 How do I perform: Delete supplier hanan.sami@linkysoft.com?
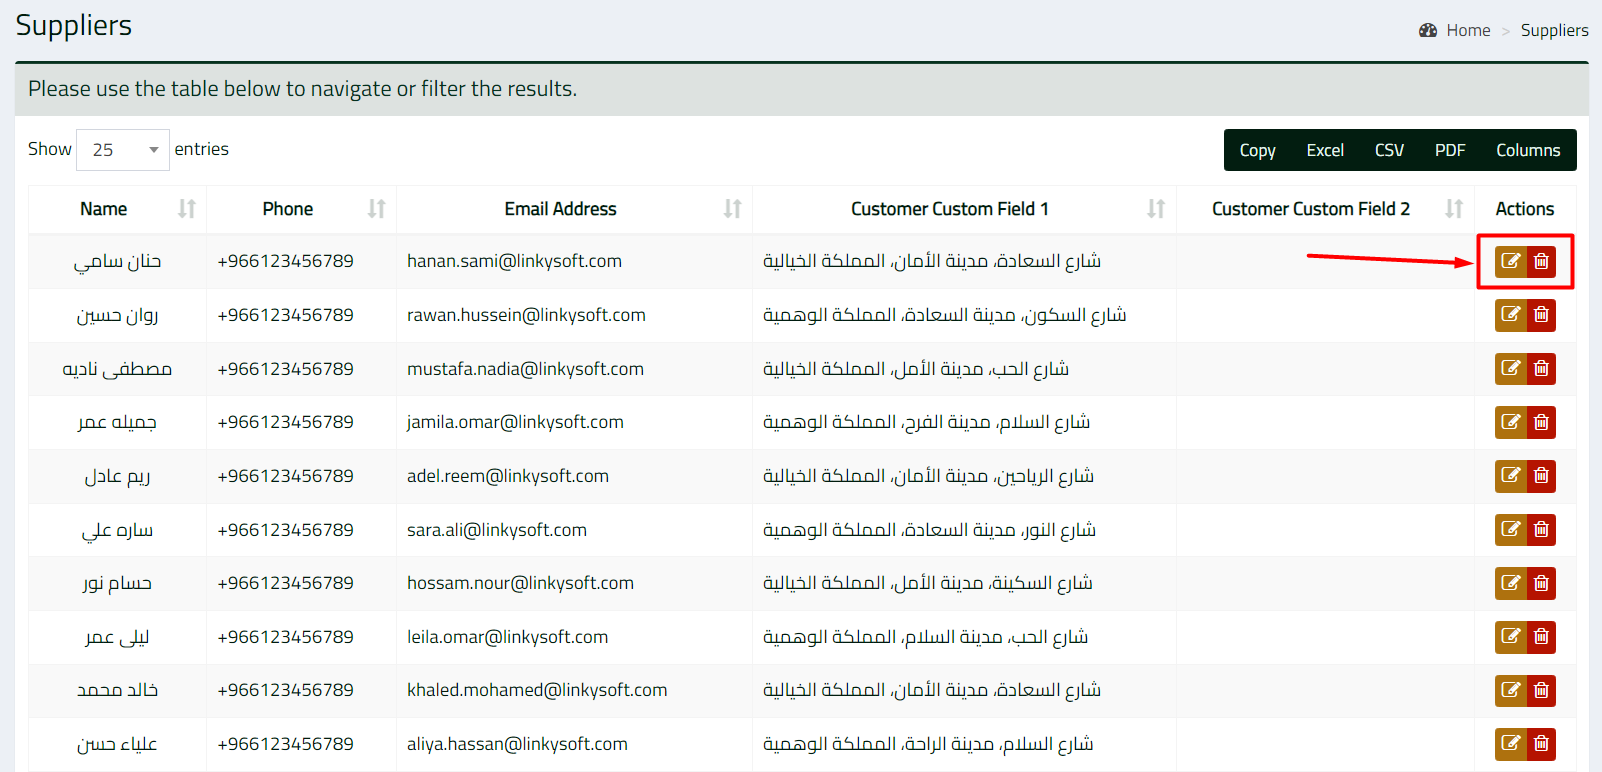(x=1541, y=261)
